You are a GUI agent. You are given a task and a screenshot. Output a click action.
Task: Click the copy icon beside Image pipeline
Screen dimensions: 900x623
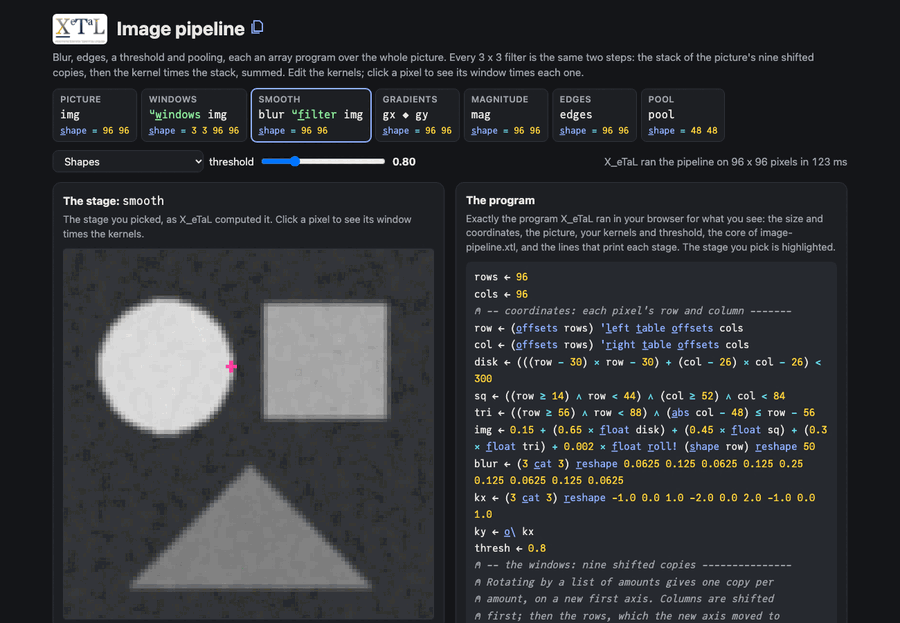258,28
